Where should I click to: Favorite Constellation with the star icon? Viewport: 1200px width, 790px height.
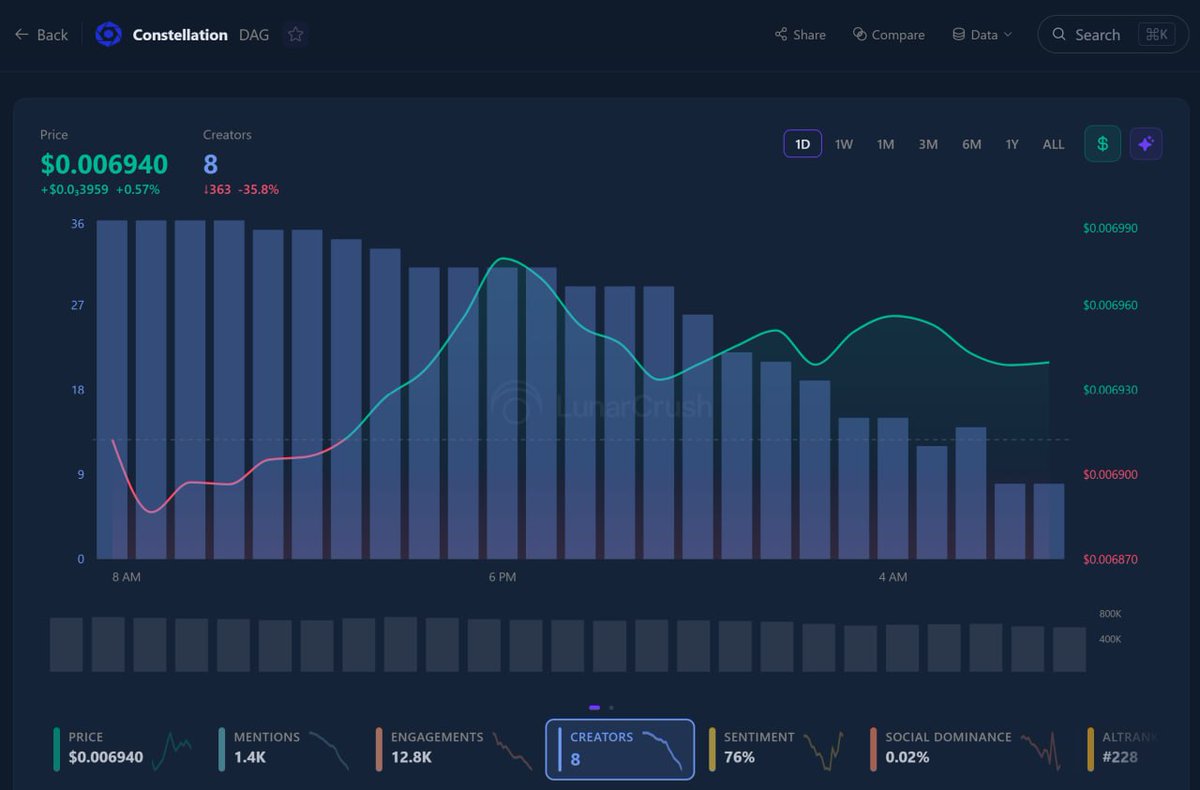coord(295,34)
